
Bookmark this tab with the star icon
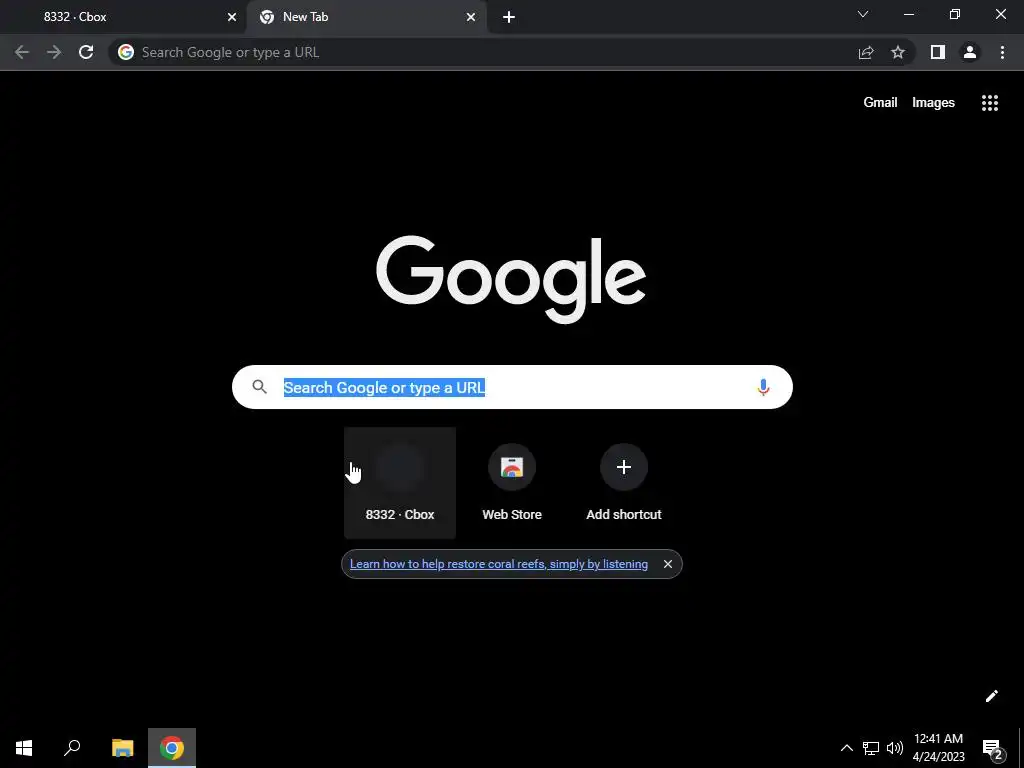coord(898,52)
